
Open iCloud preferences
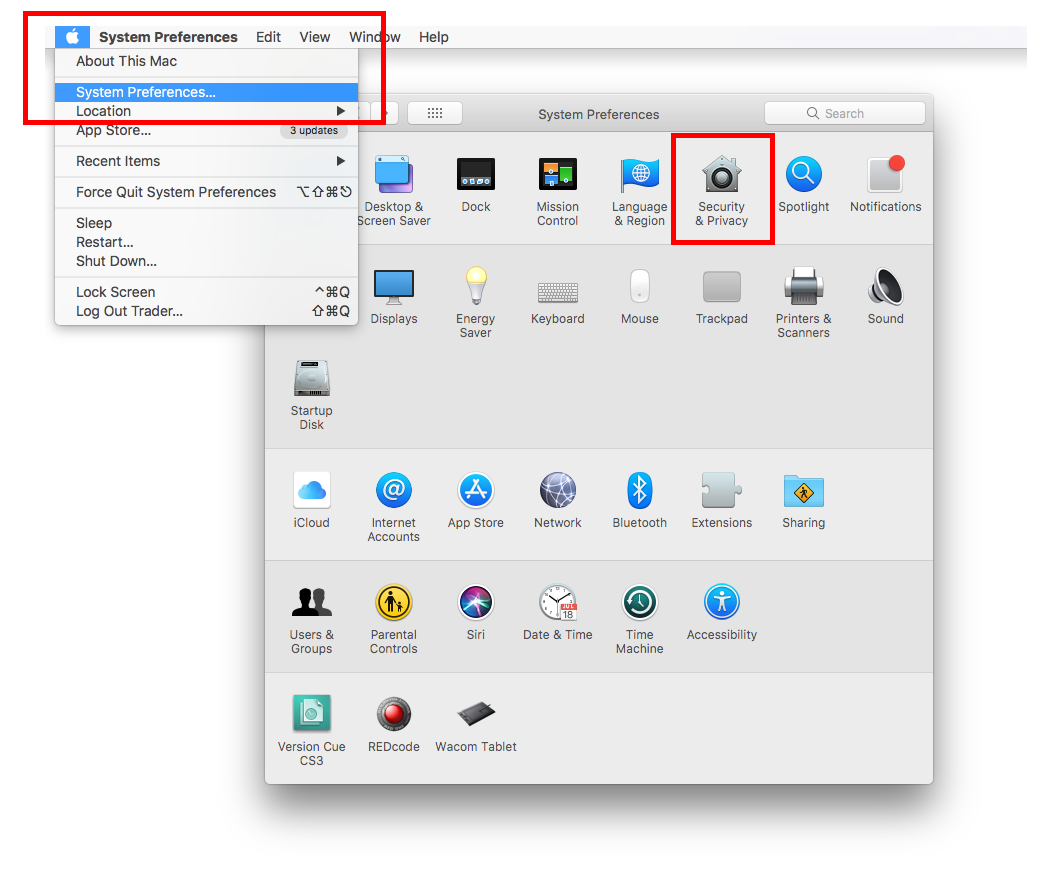pyautogui.click(x=312, y=500)
